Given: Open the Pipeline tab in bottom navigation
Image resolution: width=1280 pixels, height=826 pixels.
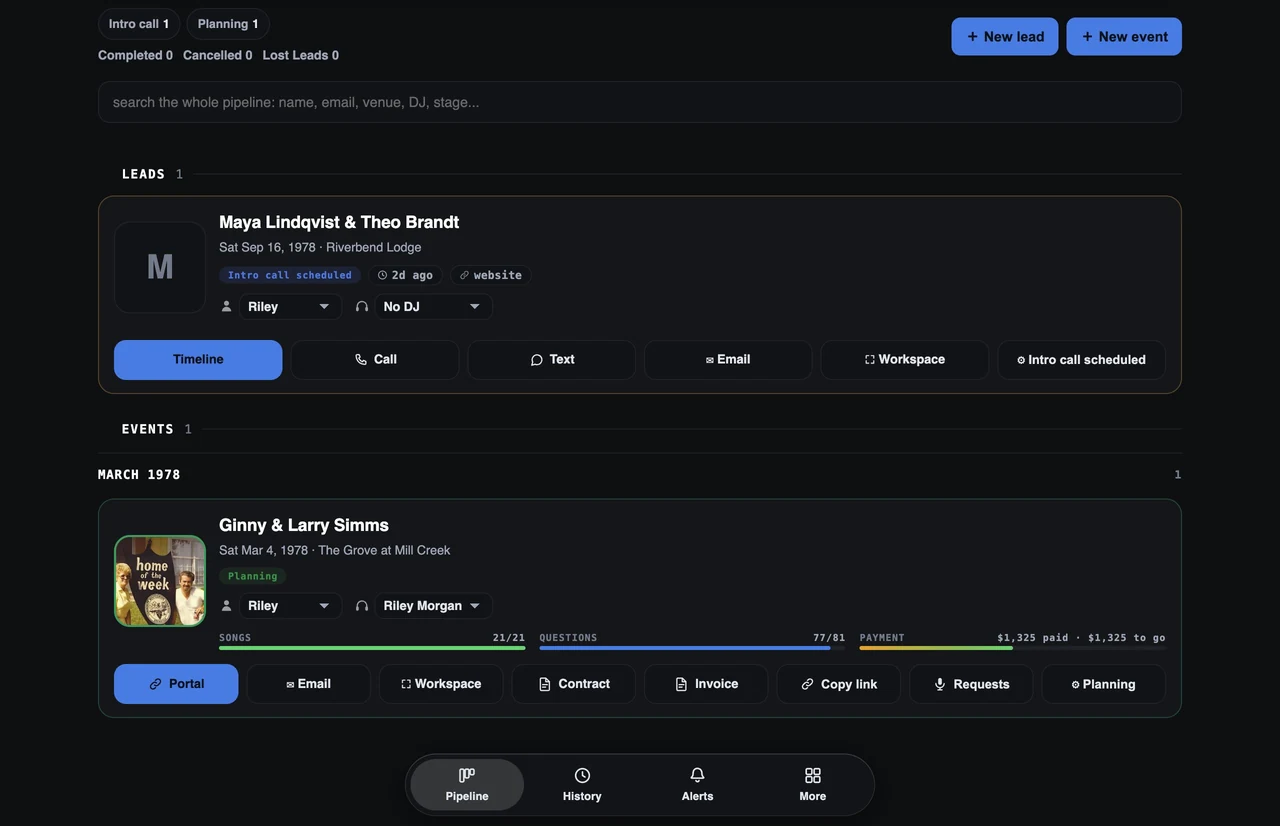Looking at the screenshot, I should pyautogui.click(x=467, y=785).
